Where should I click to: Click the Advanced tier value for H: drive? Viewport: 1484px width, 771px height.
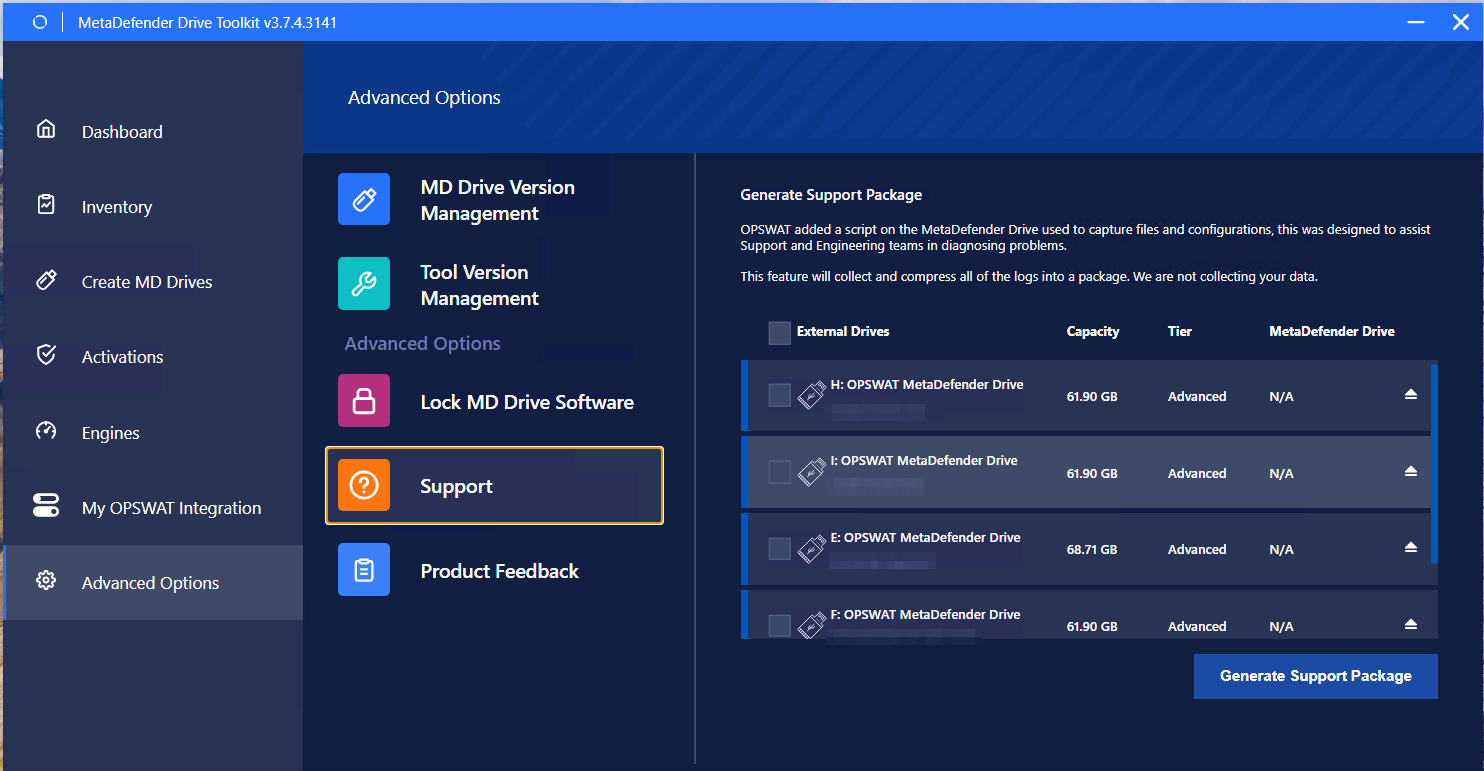coord(1197,396)
